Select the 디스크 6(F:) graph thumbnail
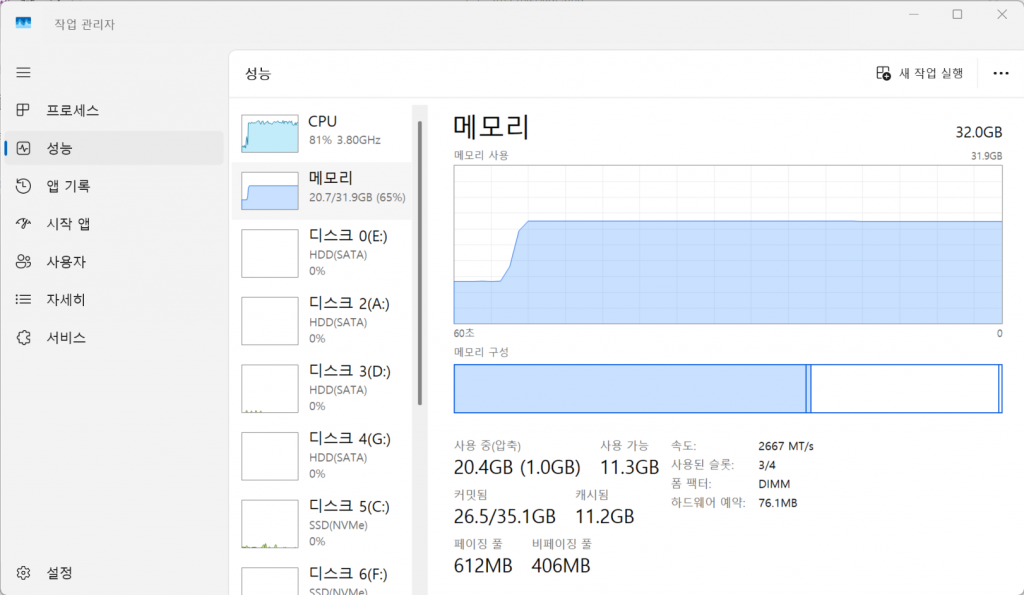 tap(270, 581)
